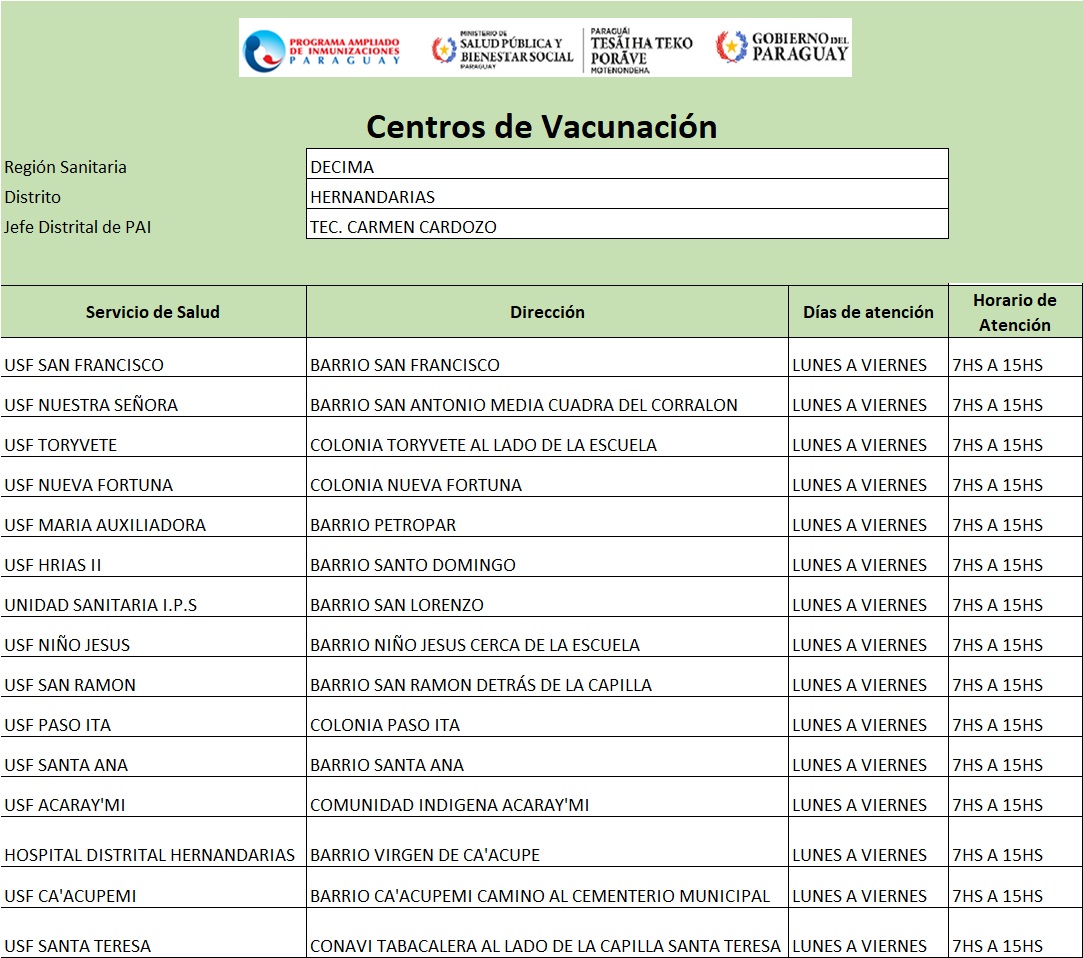Click the HOSPITAL DISTRITAL HERNANDARIAS cell

click(150, 855)
